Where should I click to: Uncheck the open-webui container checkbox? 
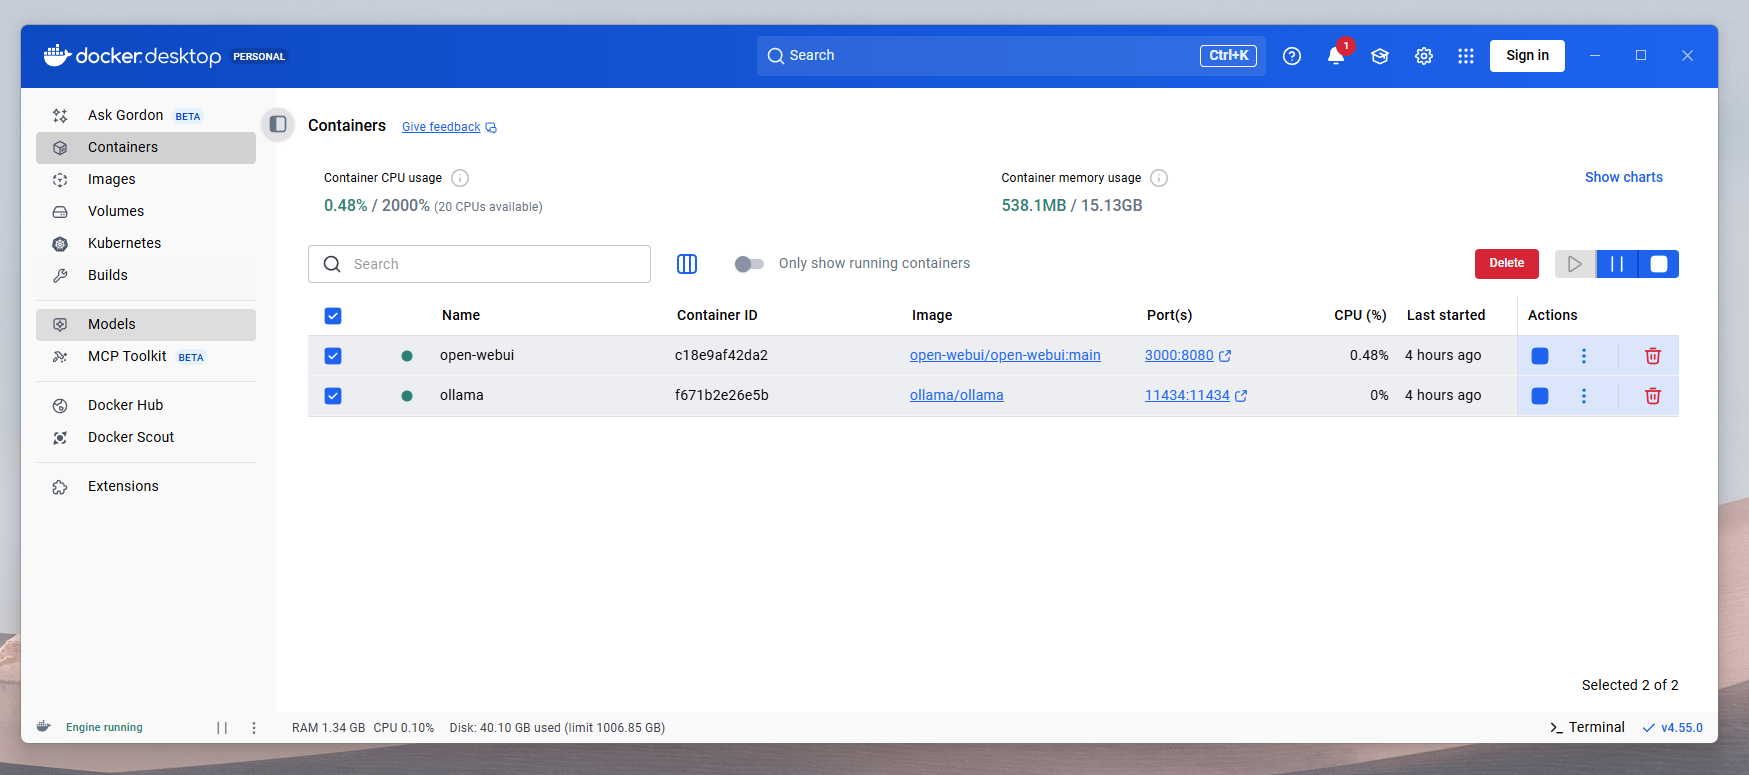coord(333,356)
